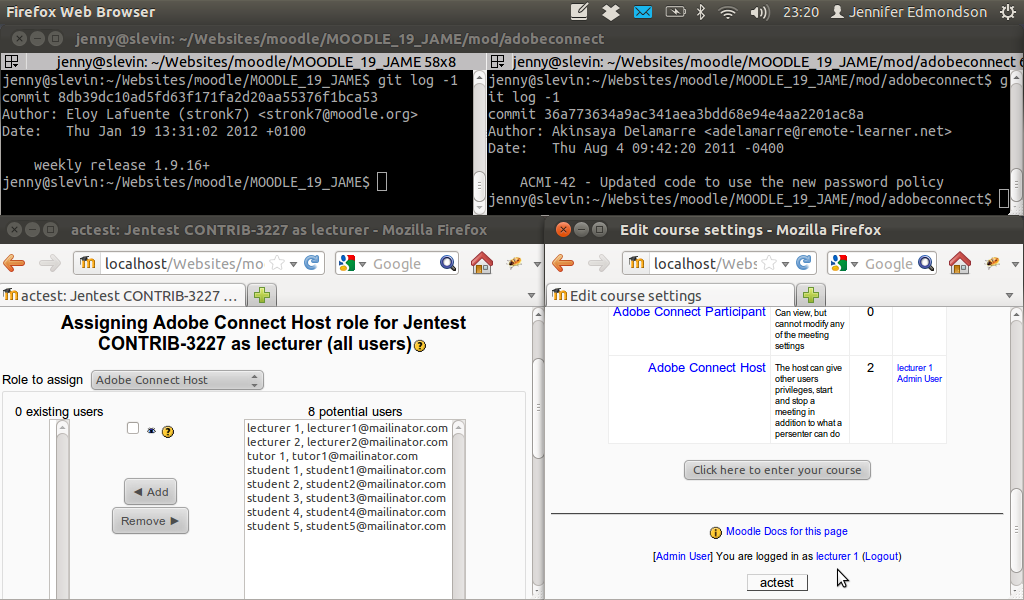The height and width of the screenshot is (600, 1024).
Task: Bookmark page star in Edit course settings window
Action: [x=769, y=263]
